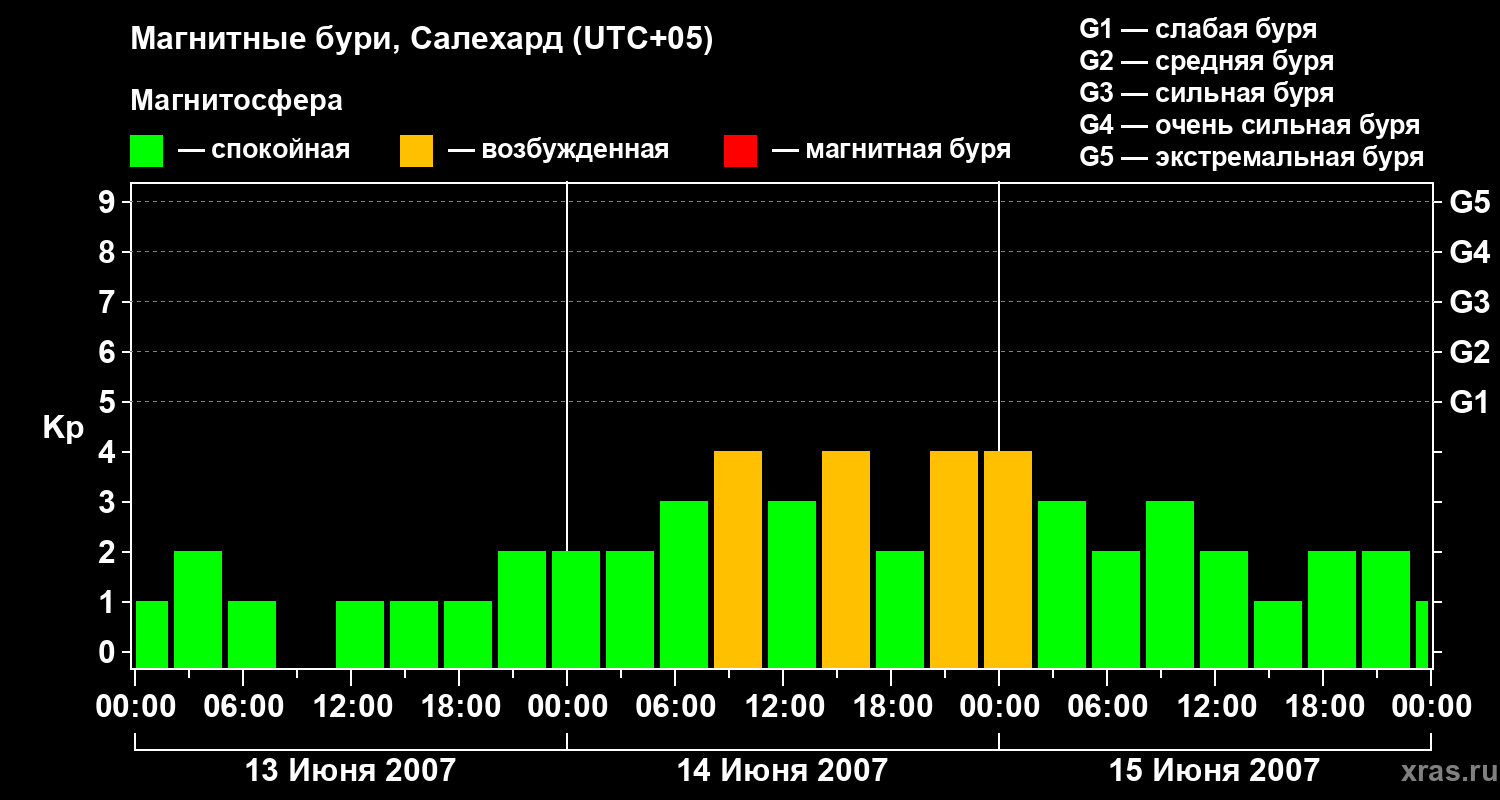1500x800 pixels.
Task: Click the '12:00' time label above 13 Июня
Action: [351, 707]
